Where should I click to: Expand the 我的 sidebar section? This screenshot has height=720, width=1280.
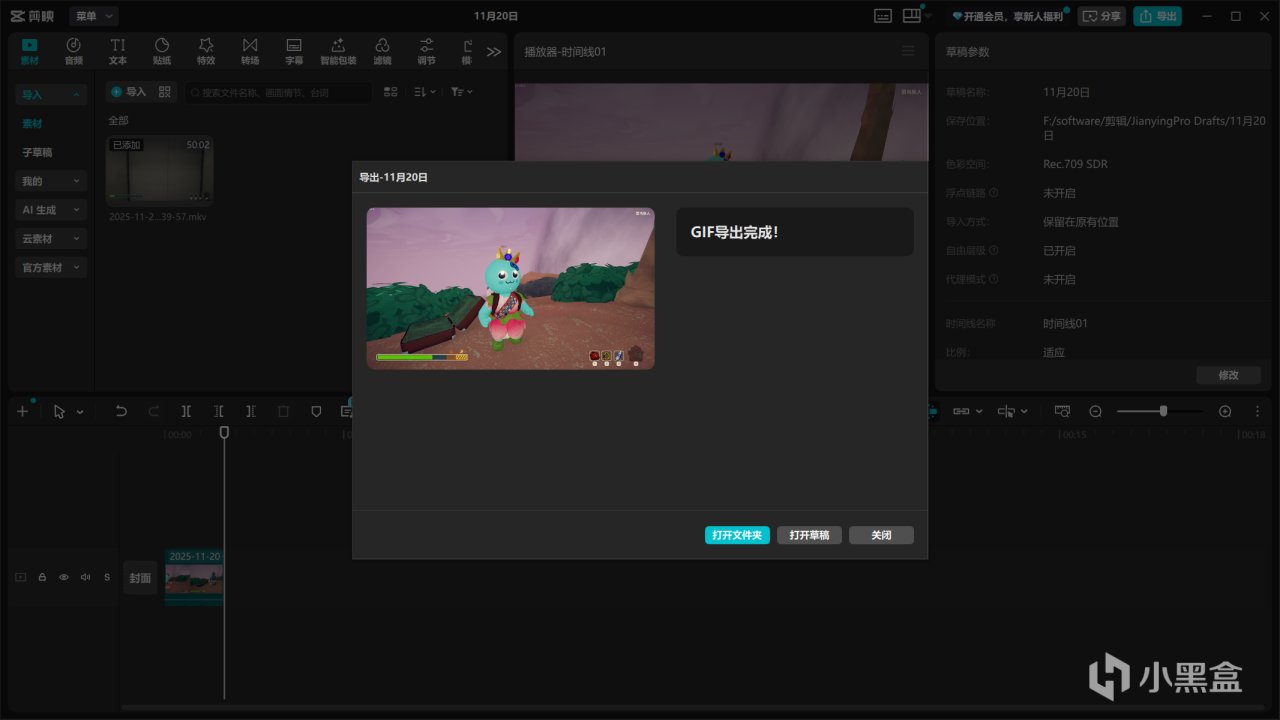coord(51,181)
